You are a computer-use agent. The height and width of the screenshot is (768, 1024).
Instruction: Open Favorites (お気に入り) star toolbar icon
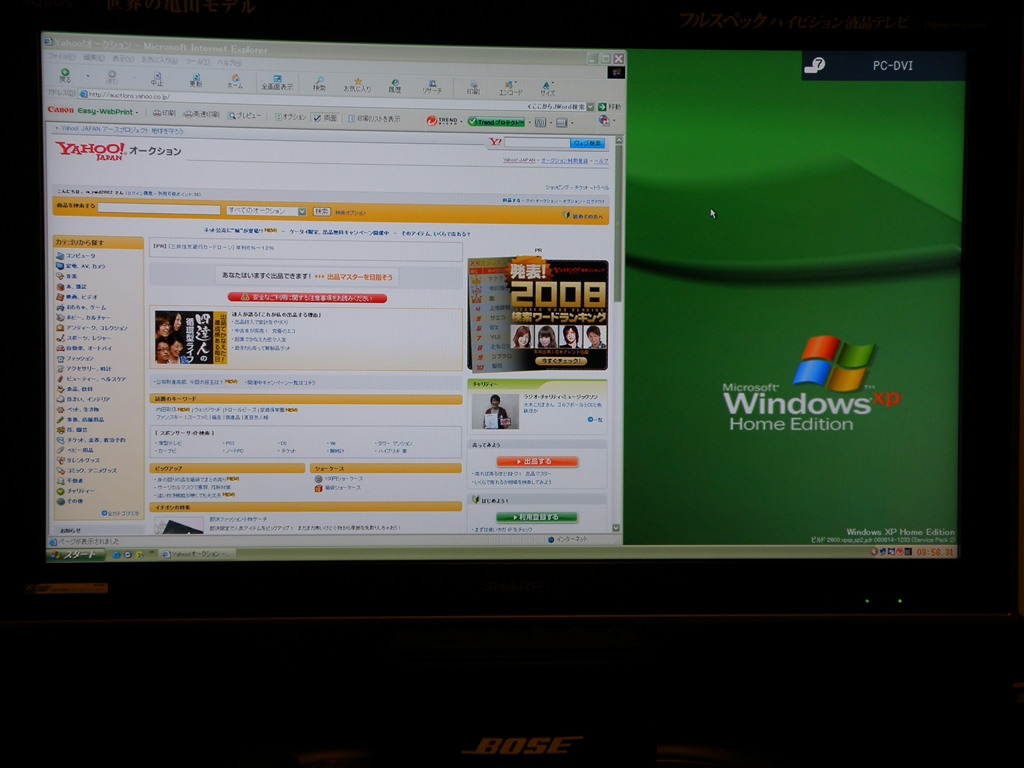pyautogui.click(x=357, y=85)
